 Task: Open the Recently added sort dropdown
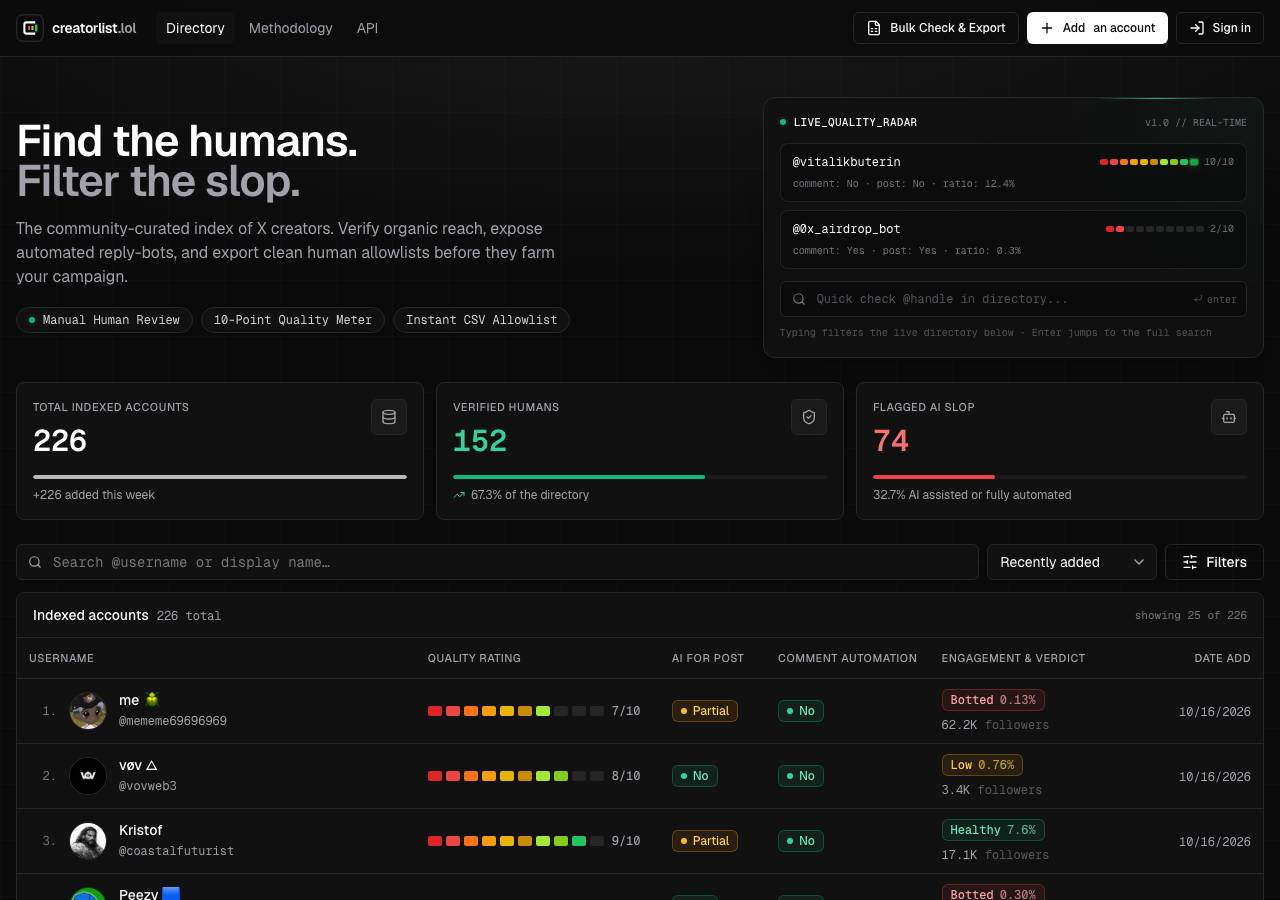(1072, 562)
